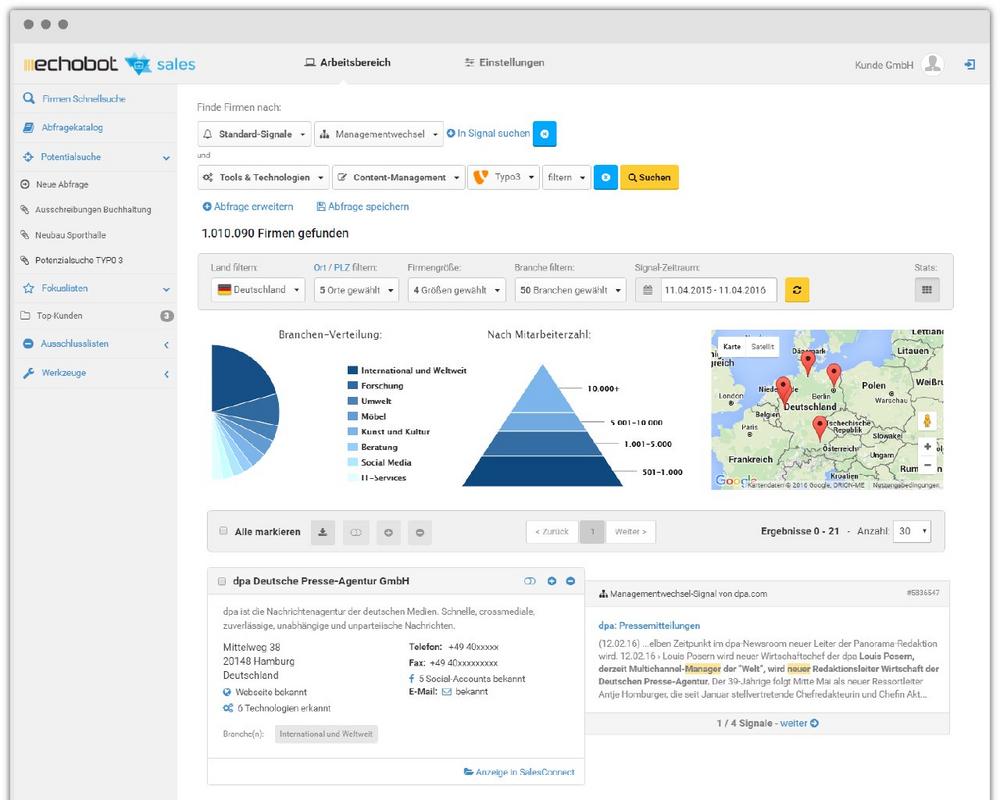1000x800 pixels.
Task: Open Anzeige in SalesConnect link
Action: click(x=519, y=772)
